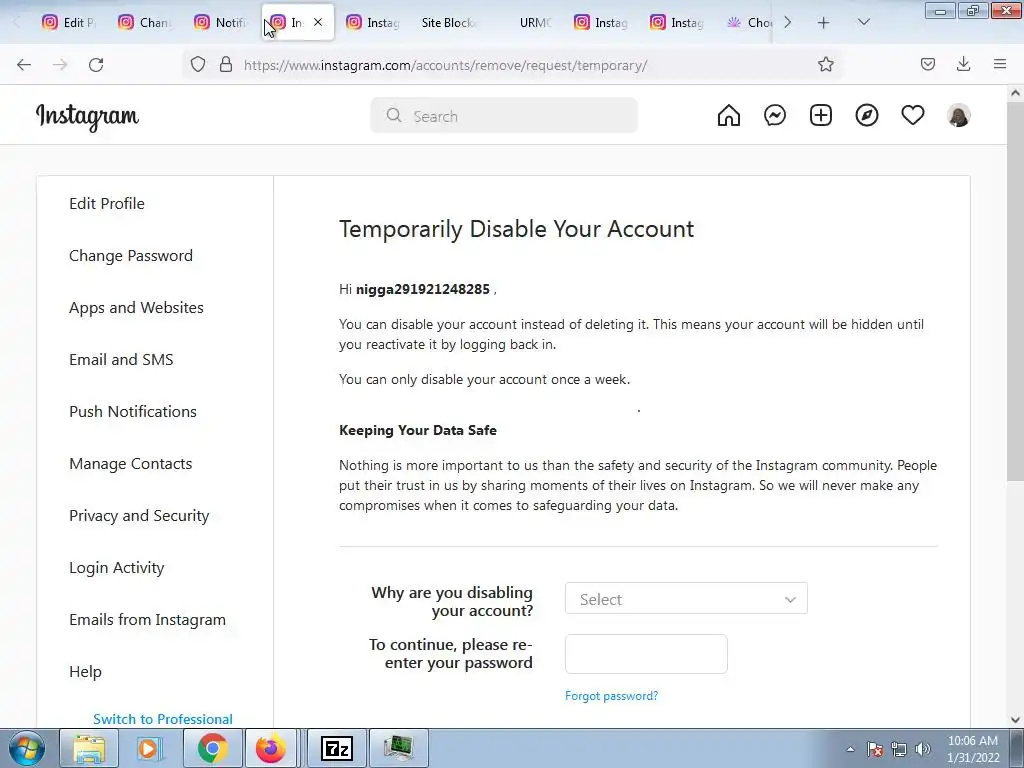The width and height of the screenshot is (1024, 768).
Task: List all tabs dropdown arrow
Action: tap(863, 22)
